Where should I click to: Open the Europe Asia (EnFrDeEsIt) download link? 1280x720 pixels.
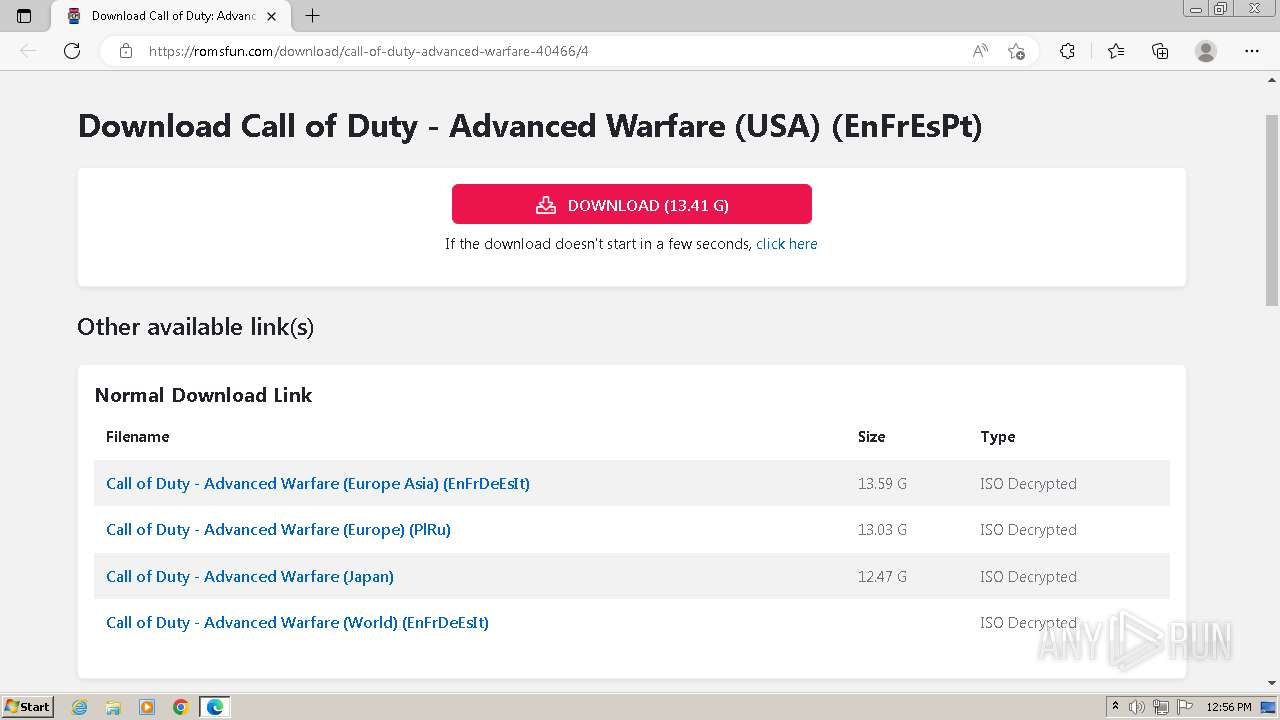(318, 484)
